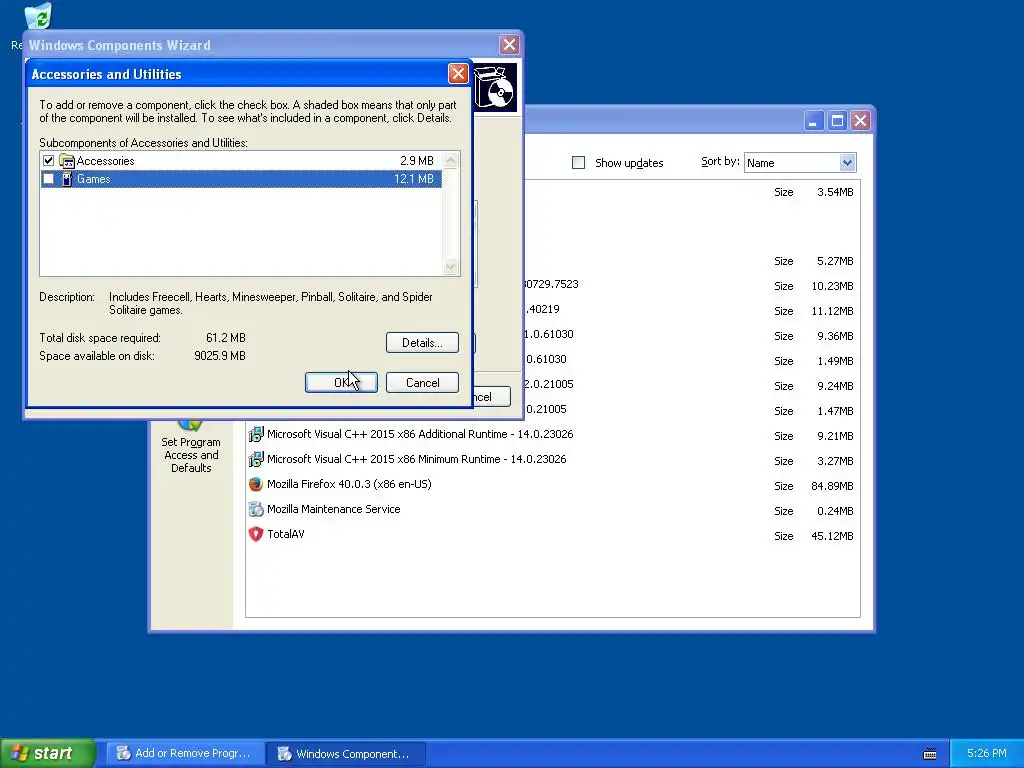Click the subcomponents list scroll down arrow
The height and width of the screenshot is (768, 1024).
451,266
